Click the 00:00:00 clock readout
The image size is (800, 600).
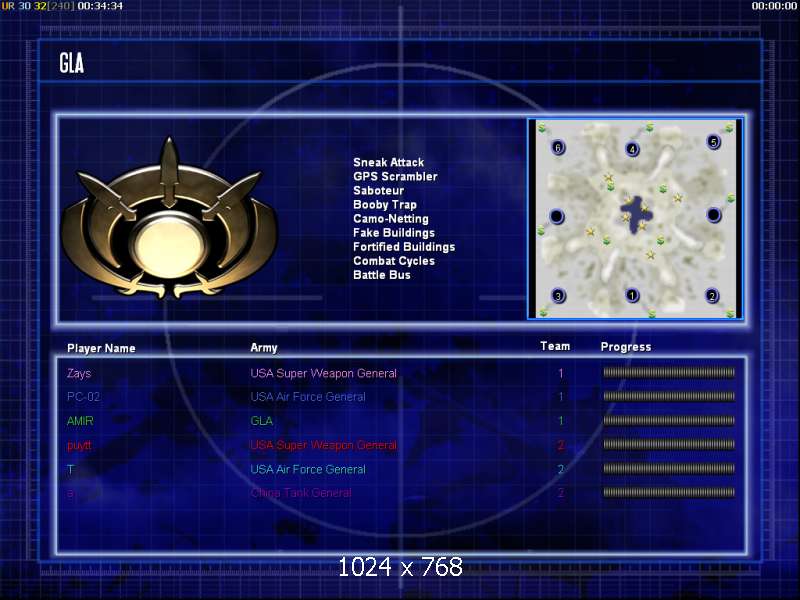(x=774, y=6)
